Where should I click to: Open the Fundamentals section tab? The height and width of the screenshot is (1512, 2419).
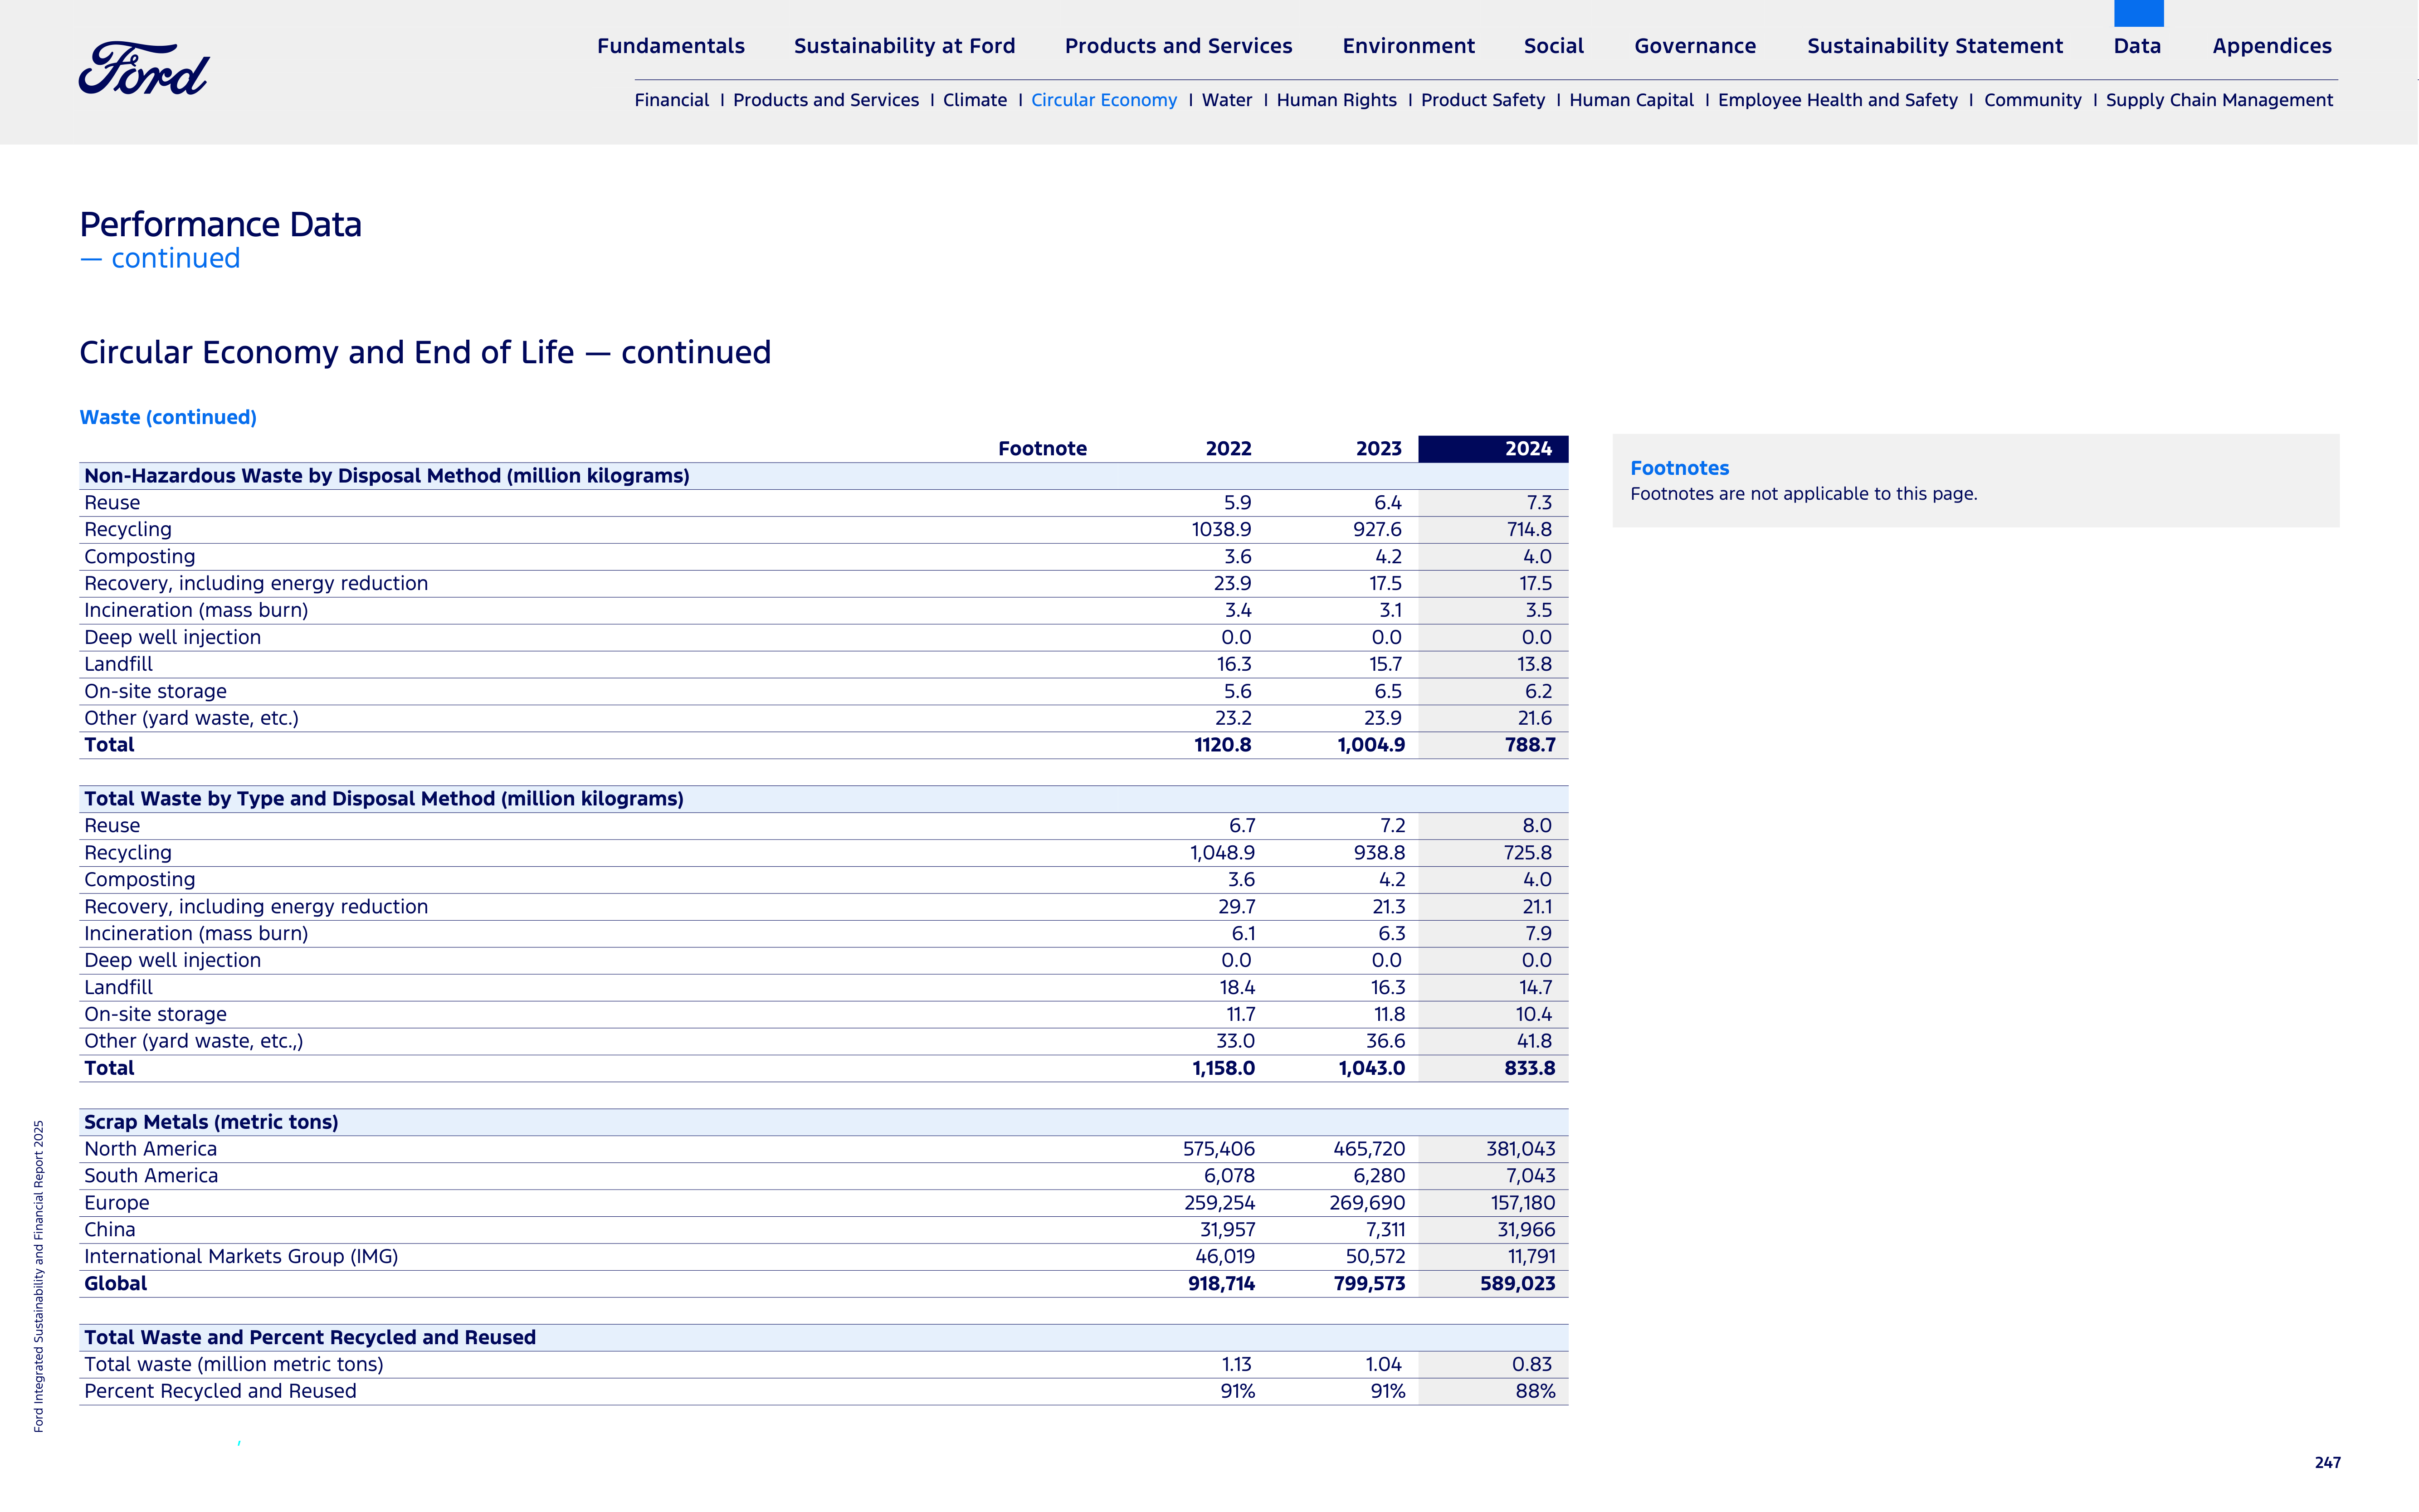671,46
